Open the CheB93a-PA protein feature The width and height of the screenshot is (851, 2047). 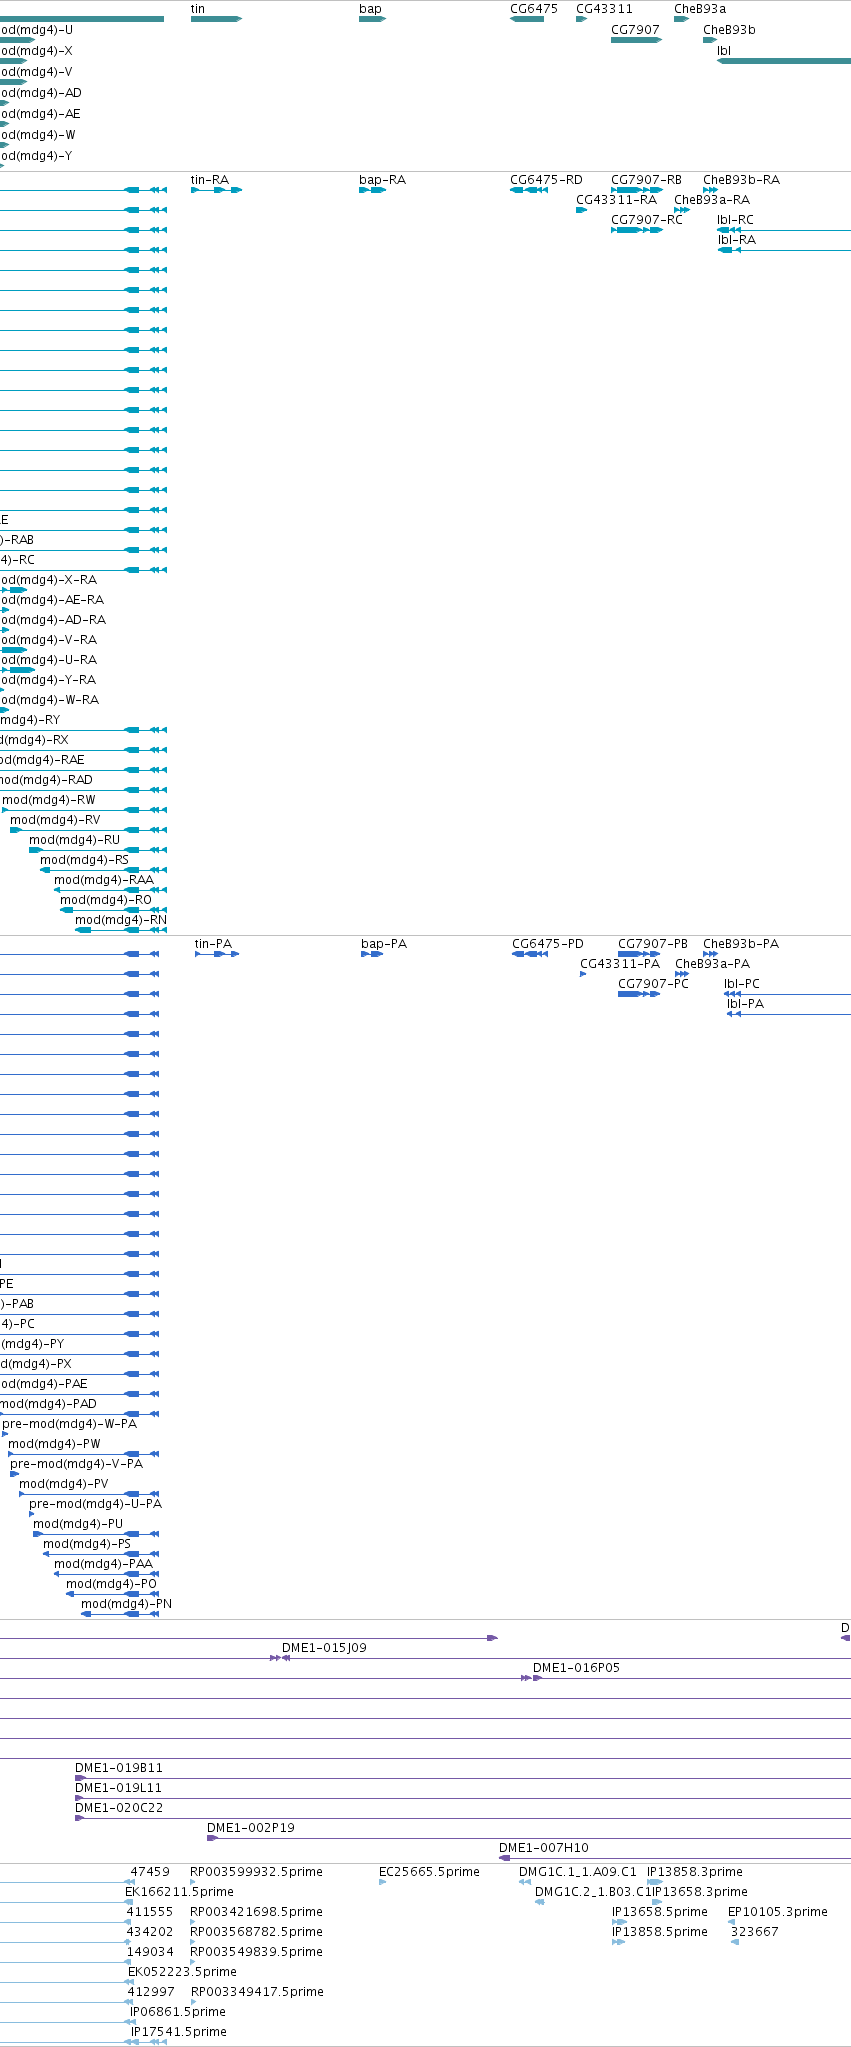point(682,974)
